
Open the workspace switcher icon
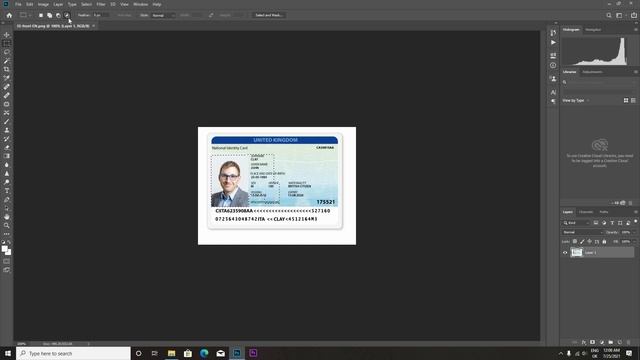click(620, 15)
